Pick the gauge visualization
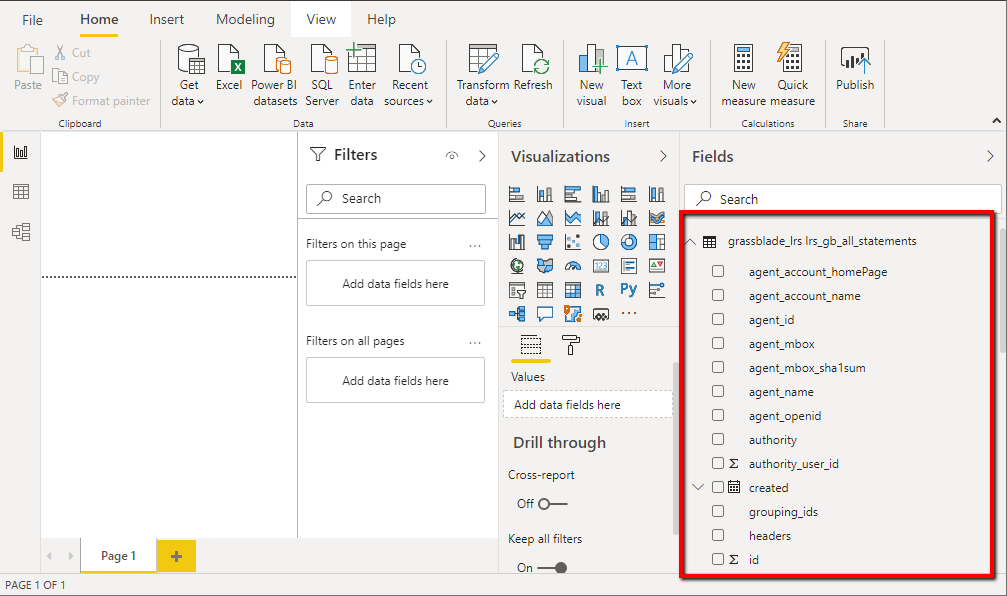The width and height of the screenshot is (1007, 596). point(573,266)
